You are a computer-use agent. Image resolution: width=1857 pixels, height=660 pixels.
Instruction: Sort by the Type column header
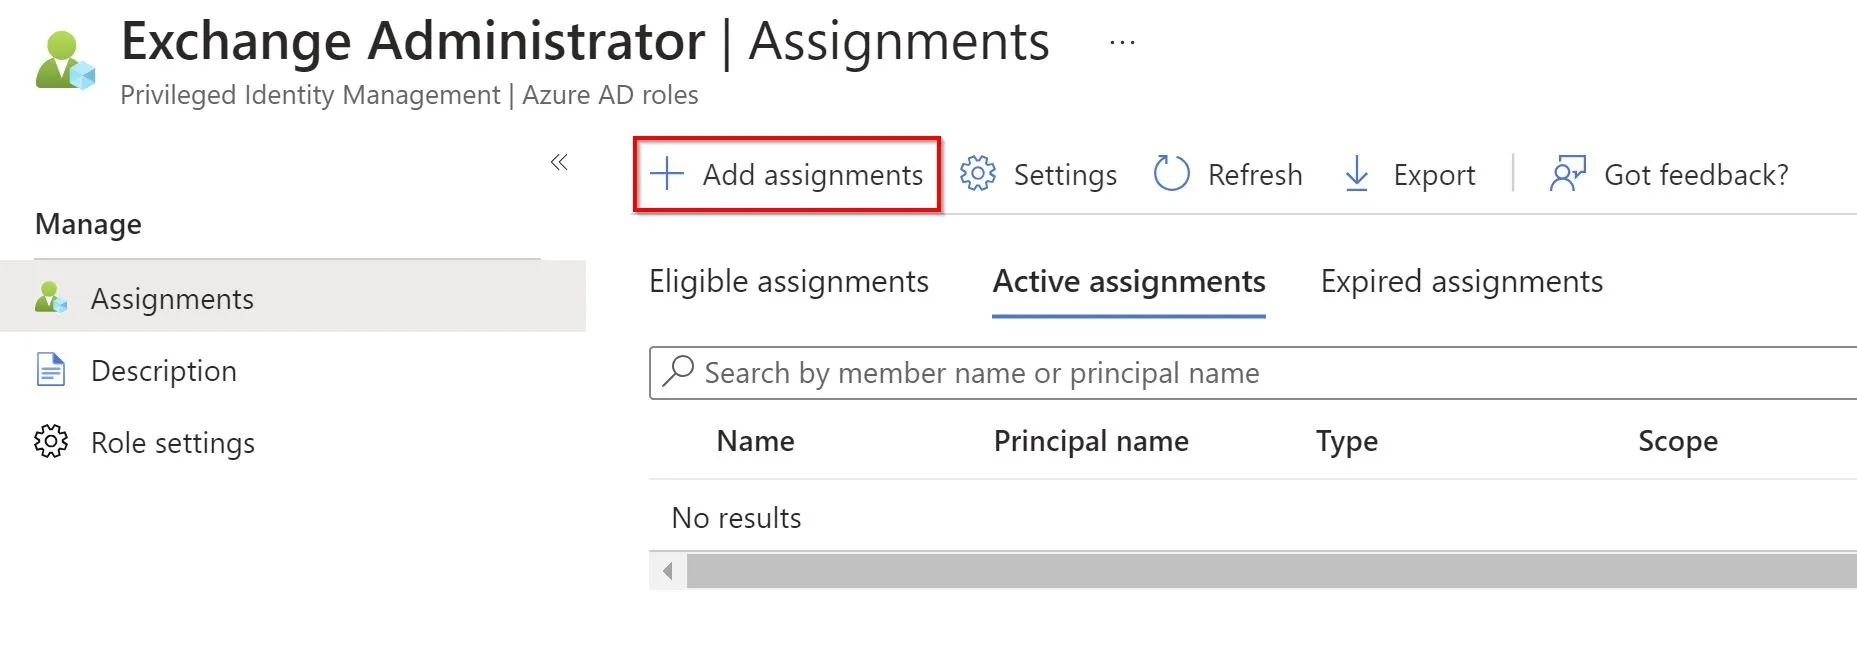point(1347,441)
